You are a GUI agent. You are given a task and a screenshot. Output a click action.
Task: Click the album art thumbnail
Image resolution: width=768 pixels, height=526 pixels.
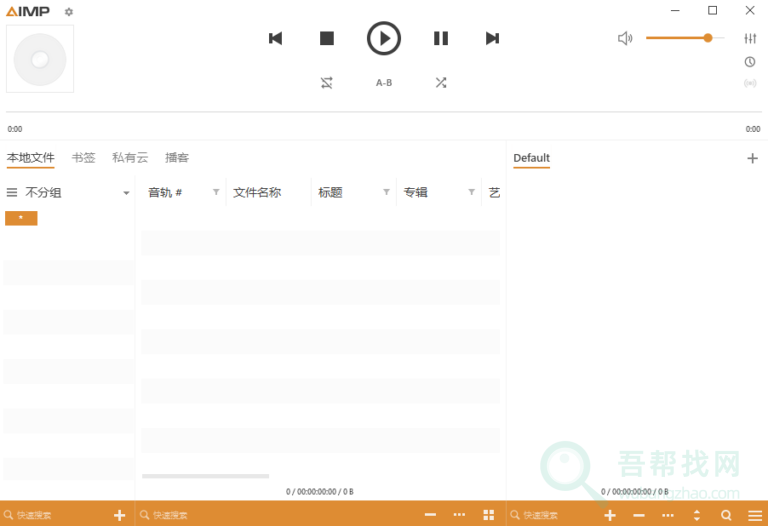coord(40,59)
